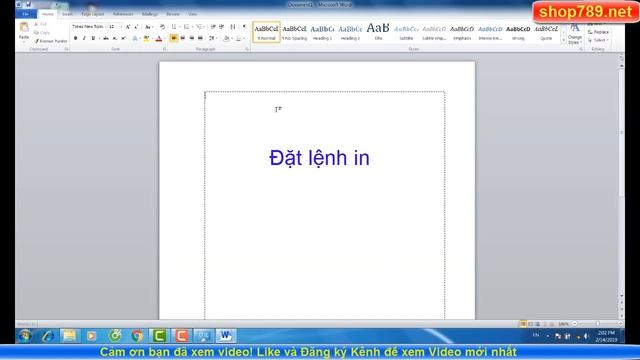This screenshot has height=360, width=640.
Task: Apply the yellow text highlight color
Action: pyautogui.click(x=146, y=38)
